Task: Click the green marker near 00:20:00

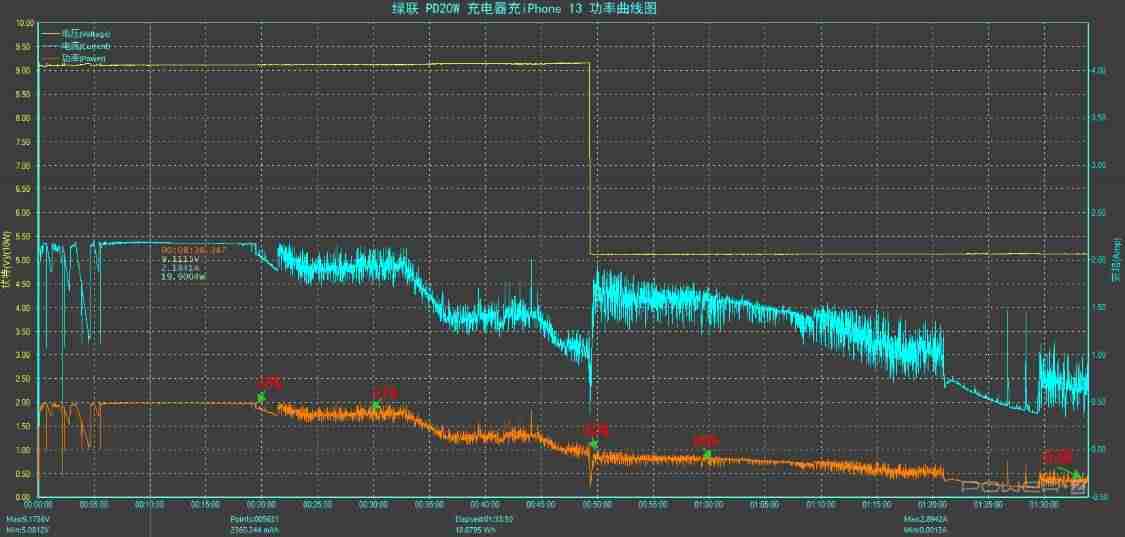Action: 261,397
